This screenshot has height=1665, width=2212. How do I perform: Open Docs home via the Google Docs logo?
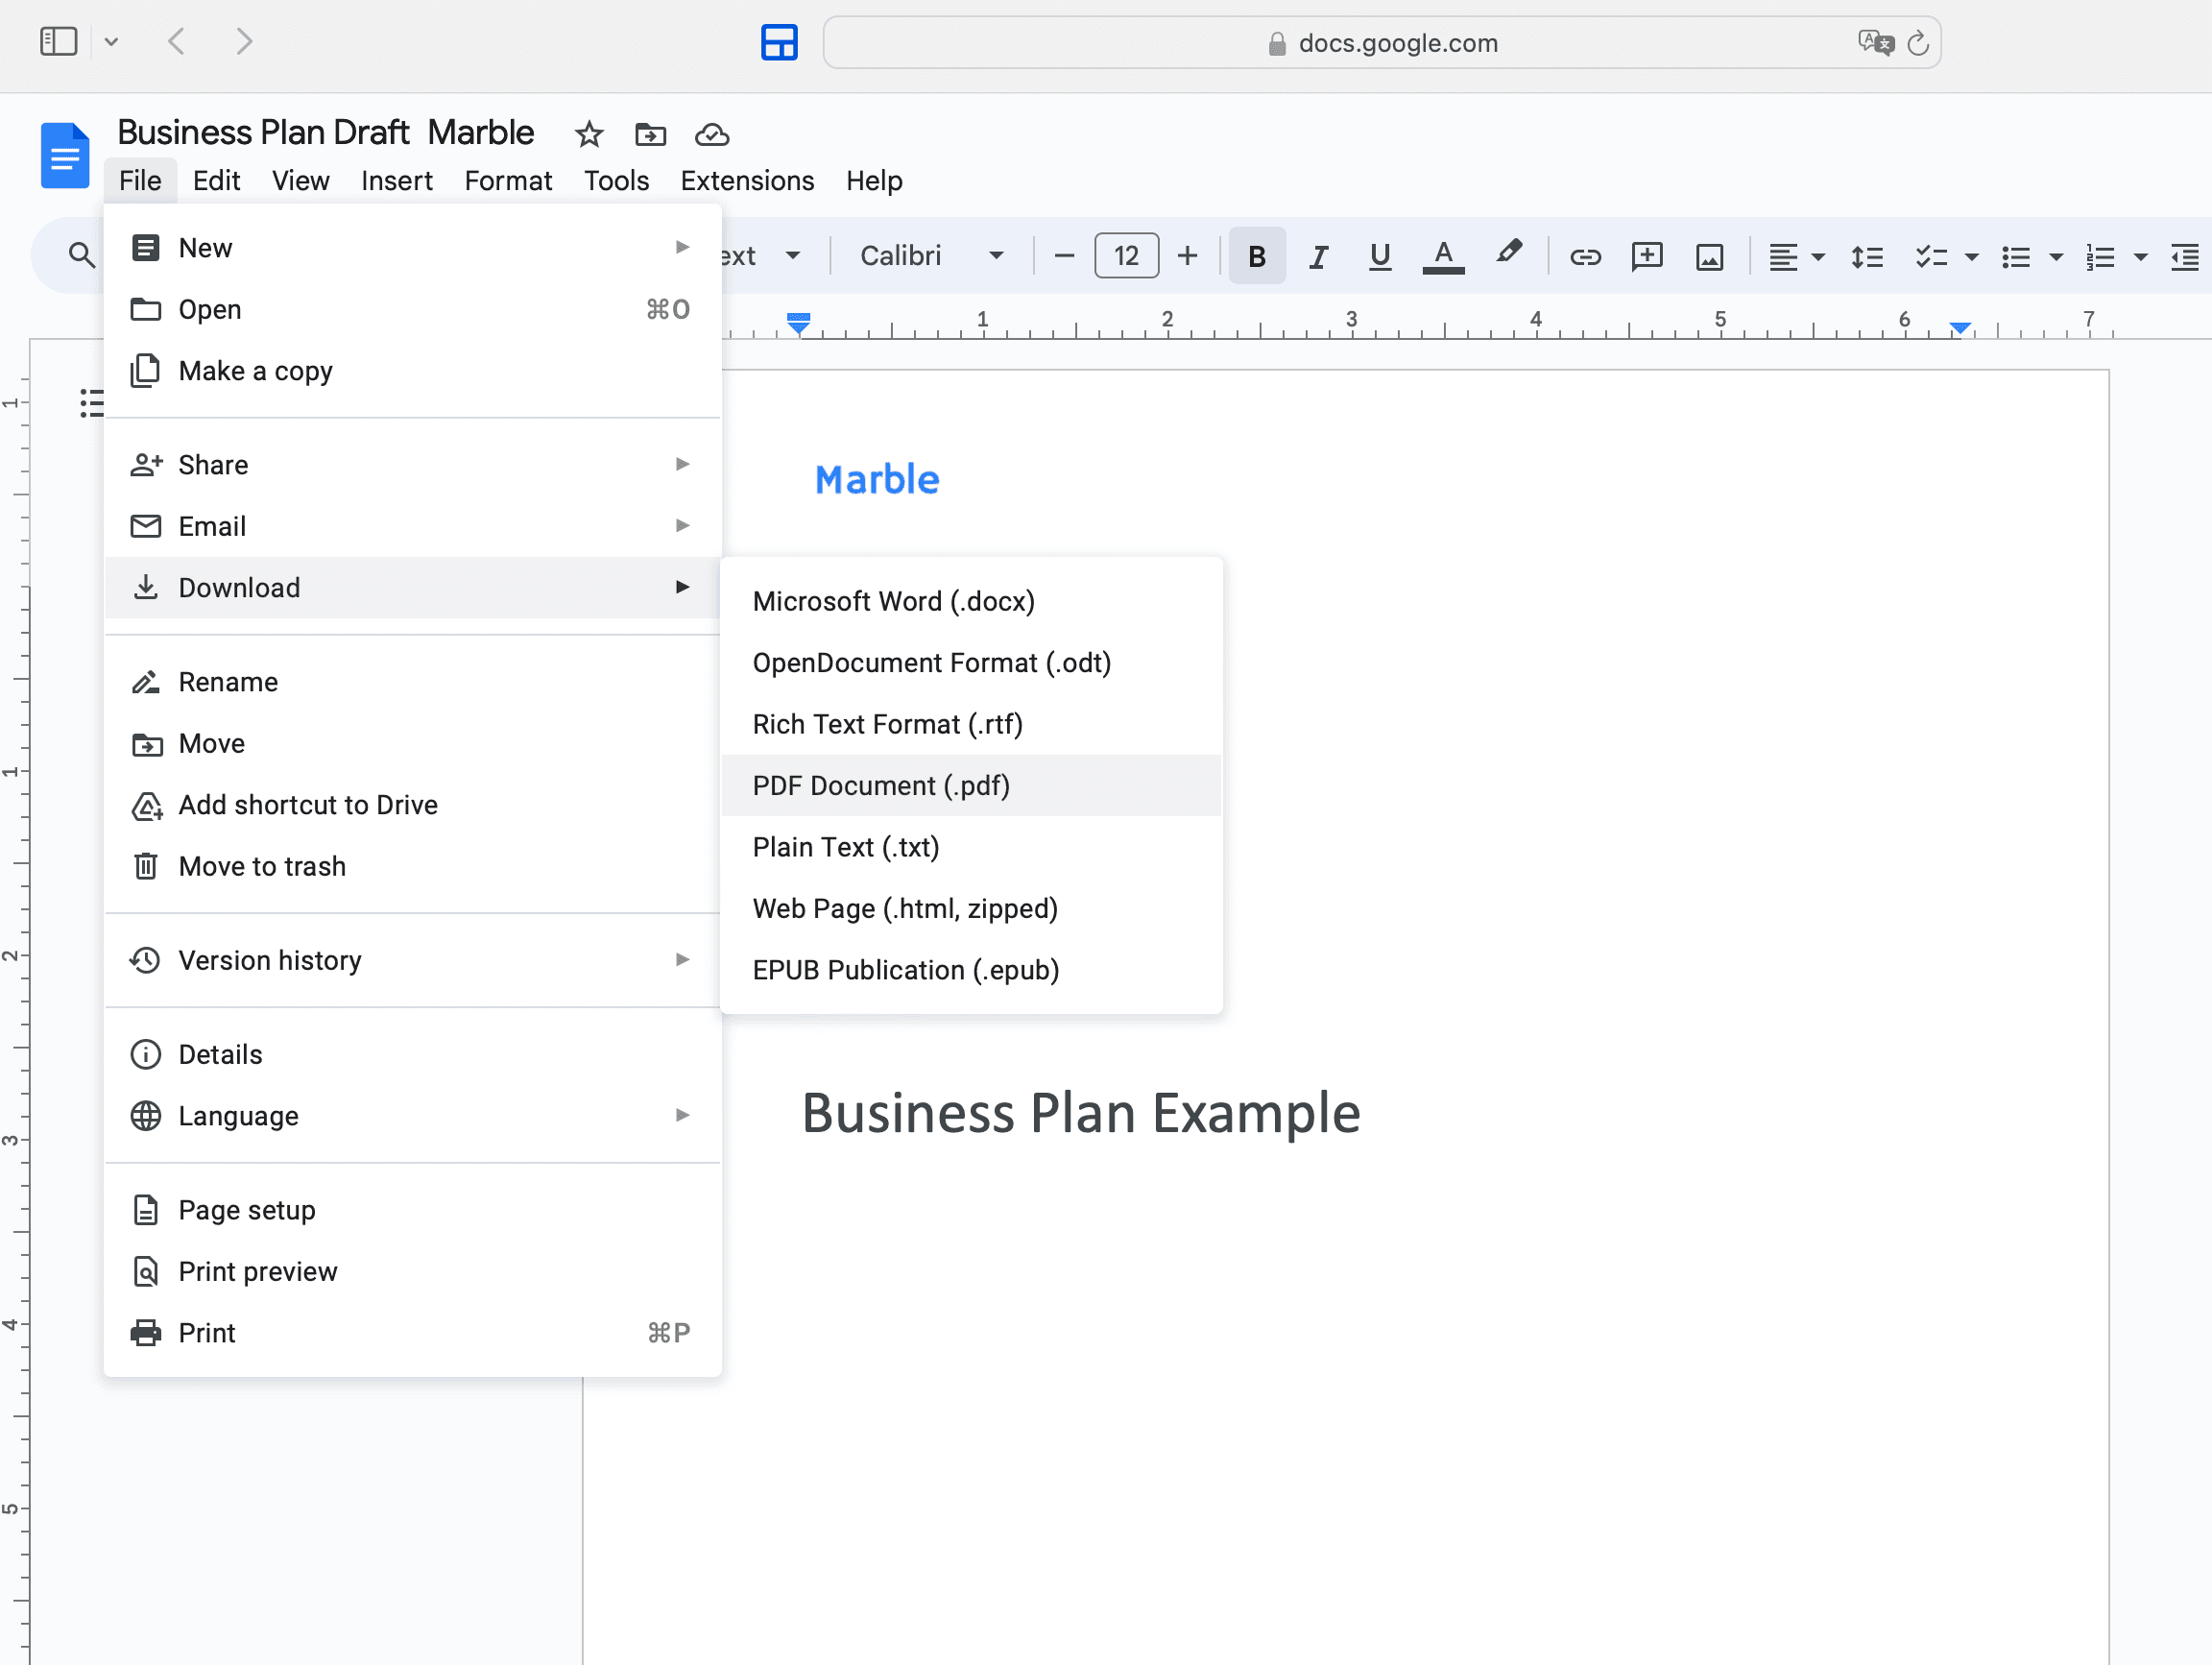(64, 155)
